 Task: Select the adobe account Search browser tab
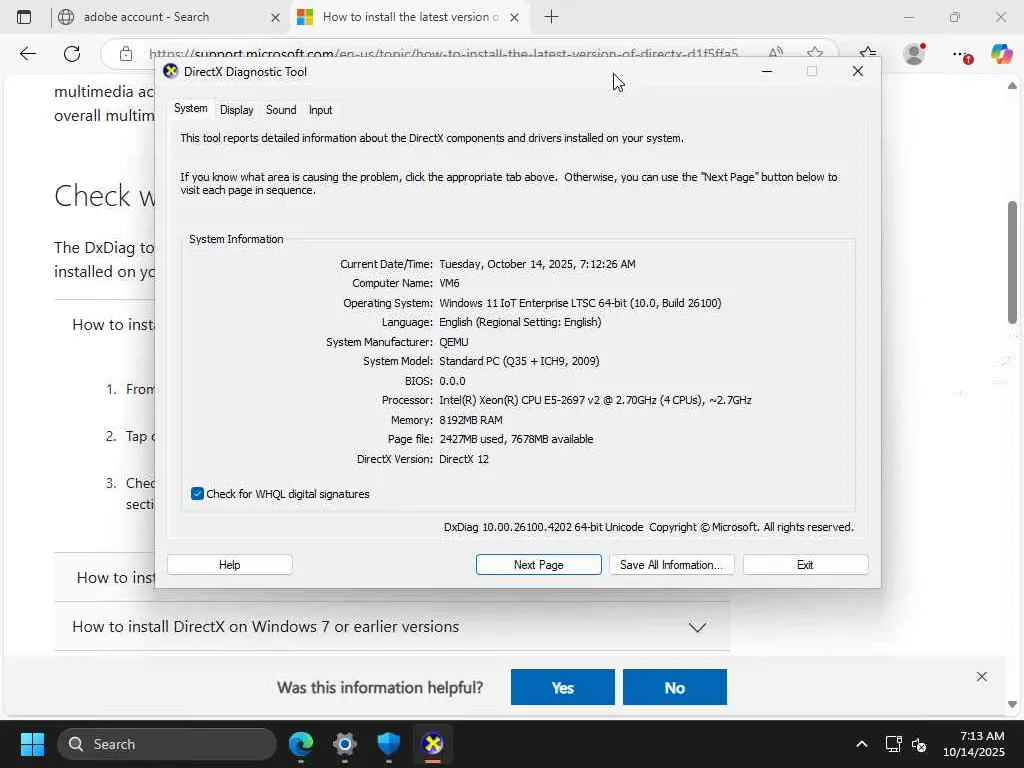click(170, 17)
